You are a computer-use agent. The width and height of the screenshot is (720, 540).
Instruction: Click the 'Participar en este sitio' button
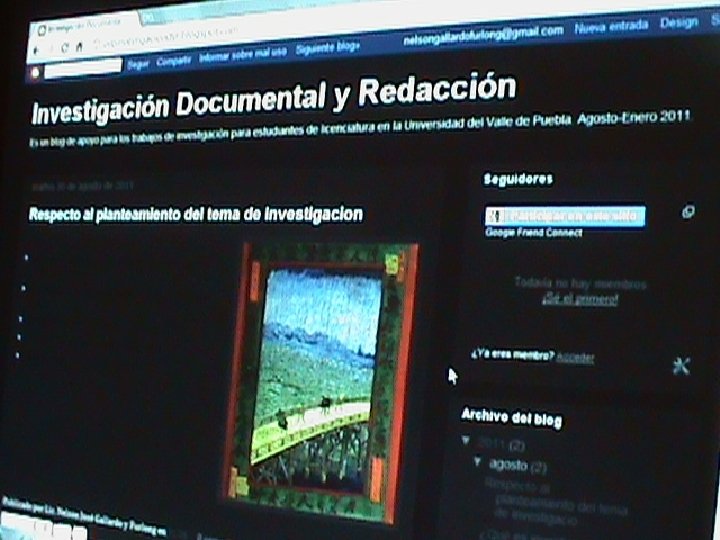click(x=565, y=216)
